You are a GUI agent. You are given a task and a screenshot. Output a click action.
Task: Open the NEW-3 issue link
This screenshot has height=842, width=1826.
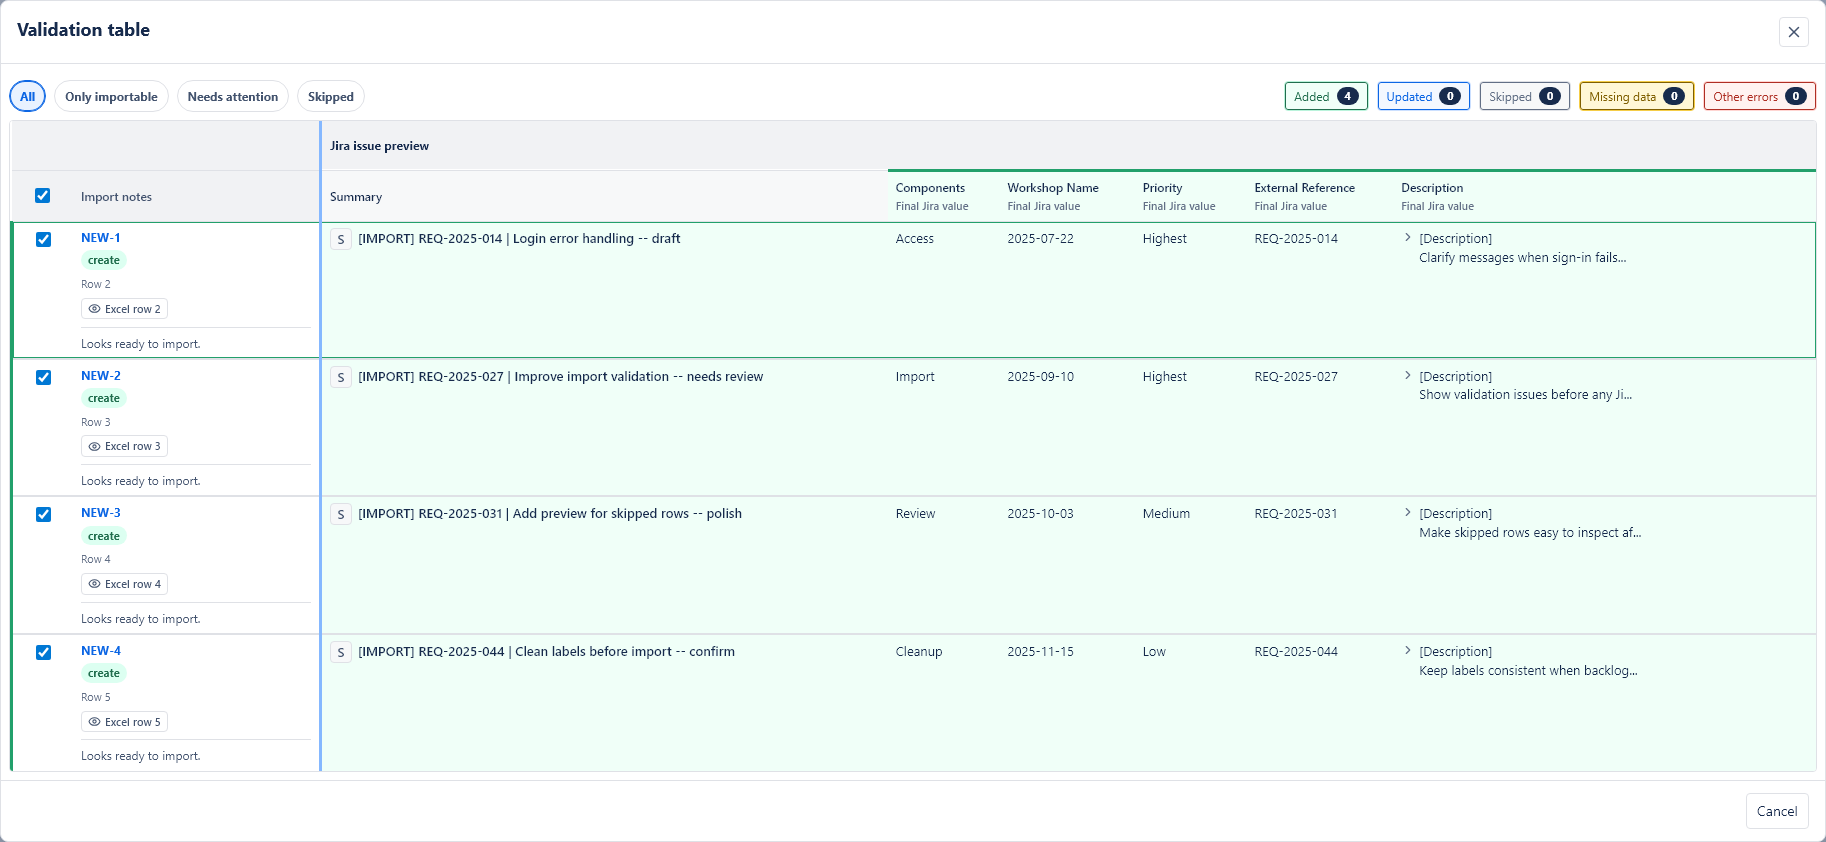(101, 513)
